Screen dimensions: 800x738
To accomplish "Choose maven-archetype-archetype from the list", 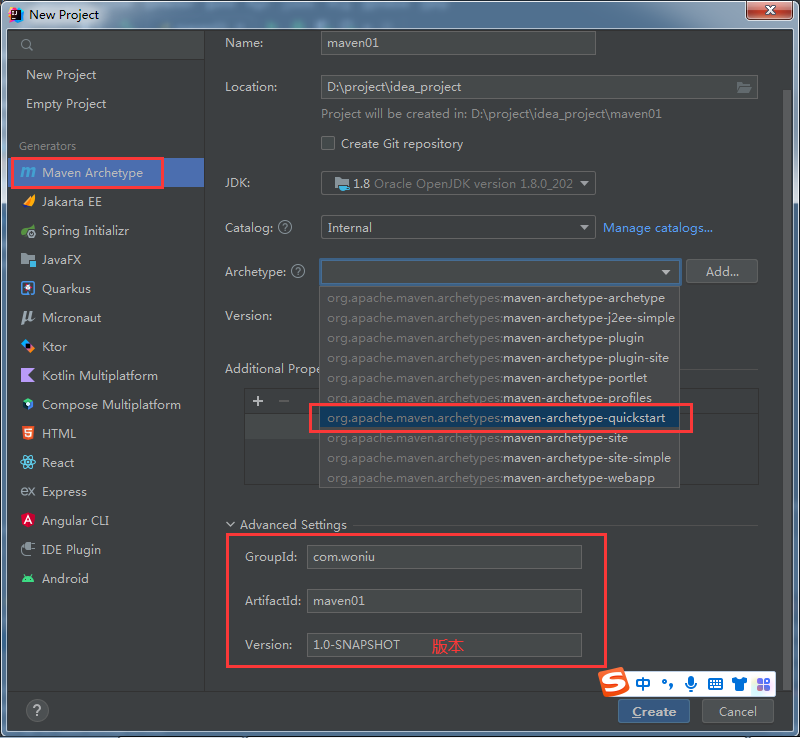I will tap(499, 298).
